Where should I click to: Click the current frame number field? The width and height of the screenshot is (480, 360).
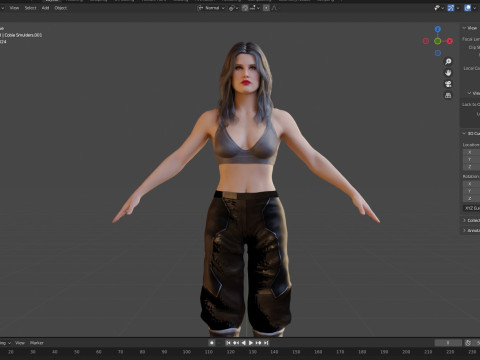pyautogui.click(x=448, y=343)
